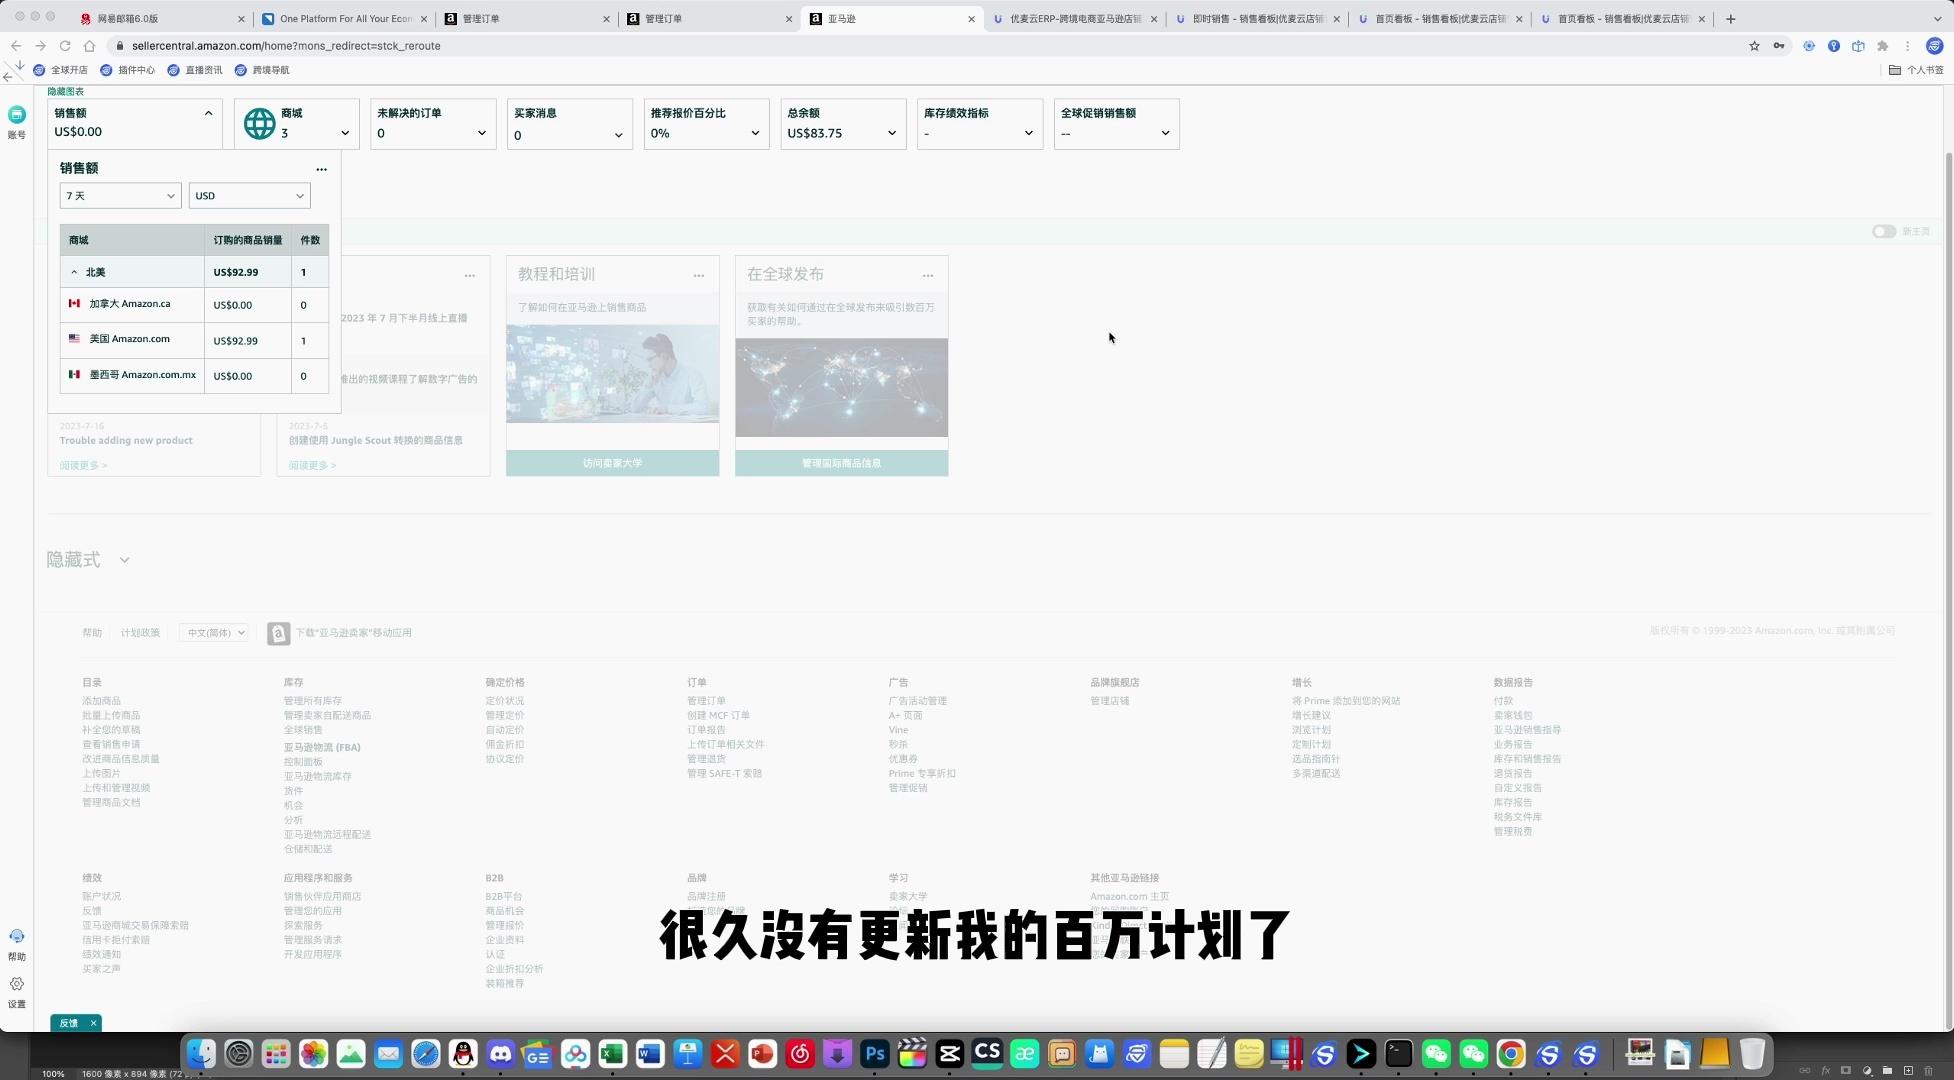Click 访问卖家大学 button

pyautogui.click(x=612, y=463)
